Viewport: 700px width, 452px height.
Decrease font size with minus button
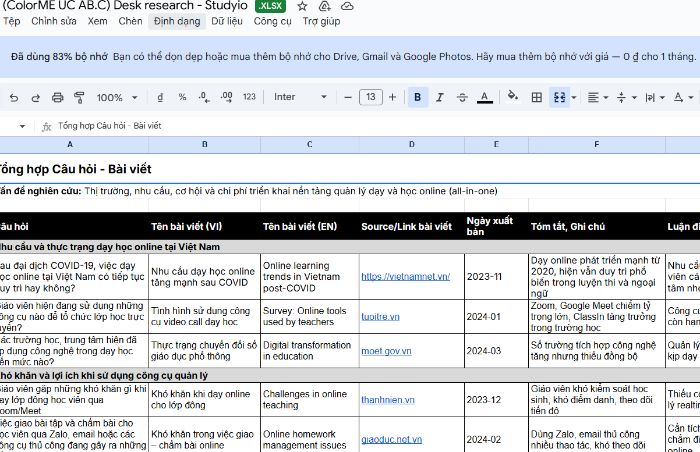click(348, 97)
